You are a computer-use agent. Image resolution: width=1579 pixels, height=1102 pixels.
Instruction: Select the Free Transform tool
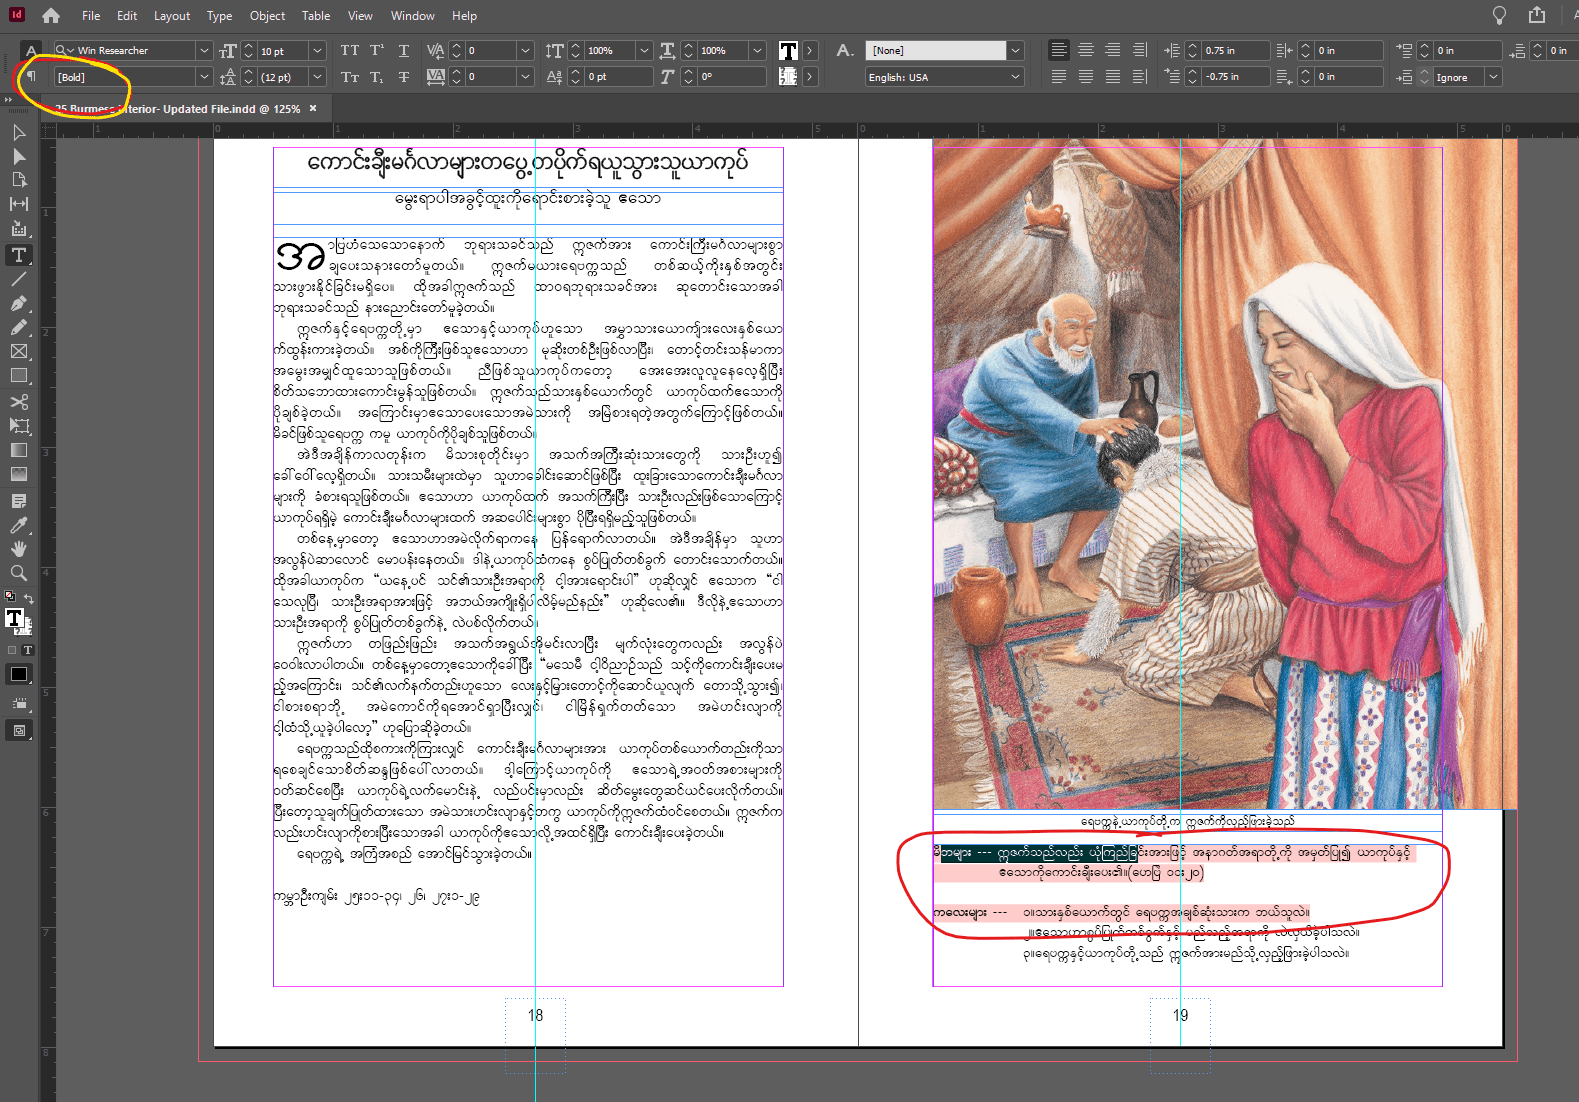coord(19,425)
